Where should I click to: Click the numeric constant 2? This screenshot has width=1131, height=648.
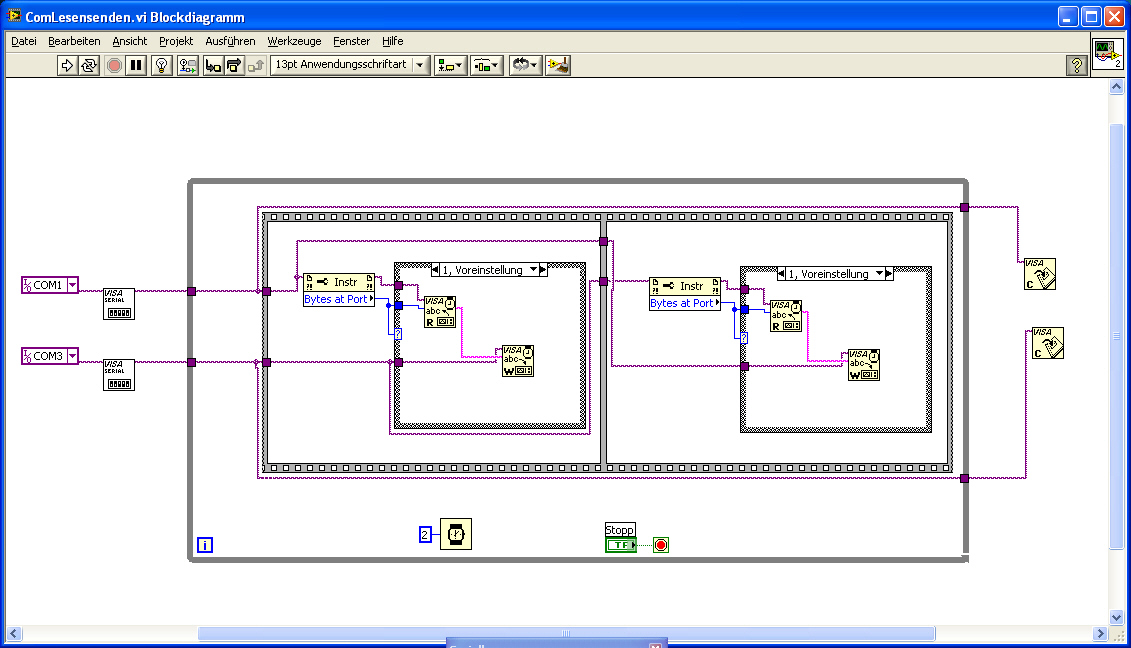click(425, 535)
